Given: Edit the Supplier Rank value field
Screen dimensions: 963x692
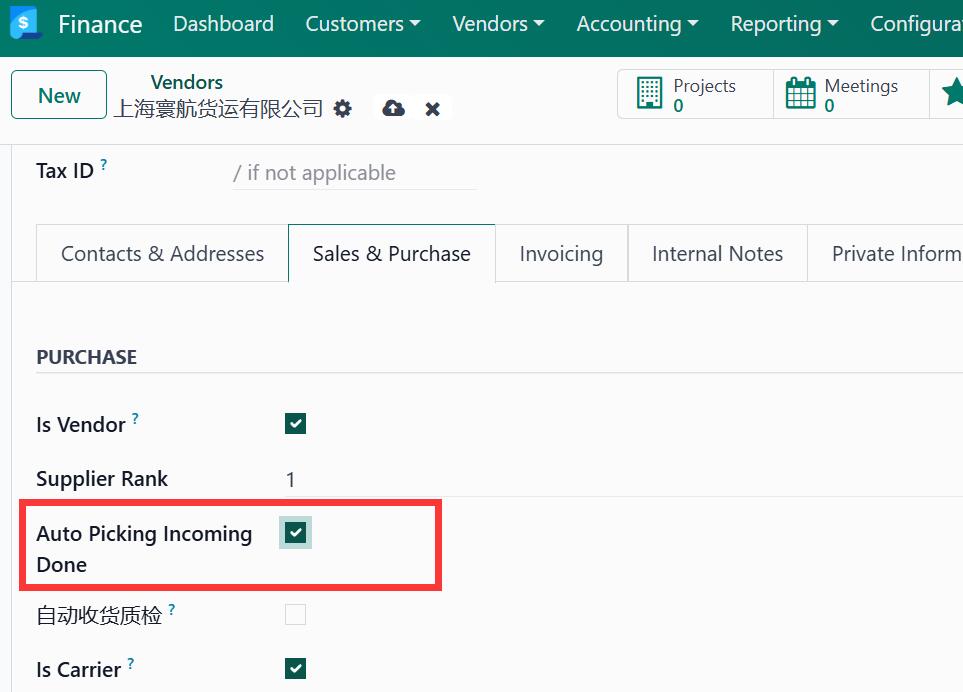Looking at the screenshot, I should (x=624, y=479).
